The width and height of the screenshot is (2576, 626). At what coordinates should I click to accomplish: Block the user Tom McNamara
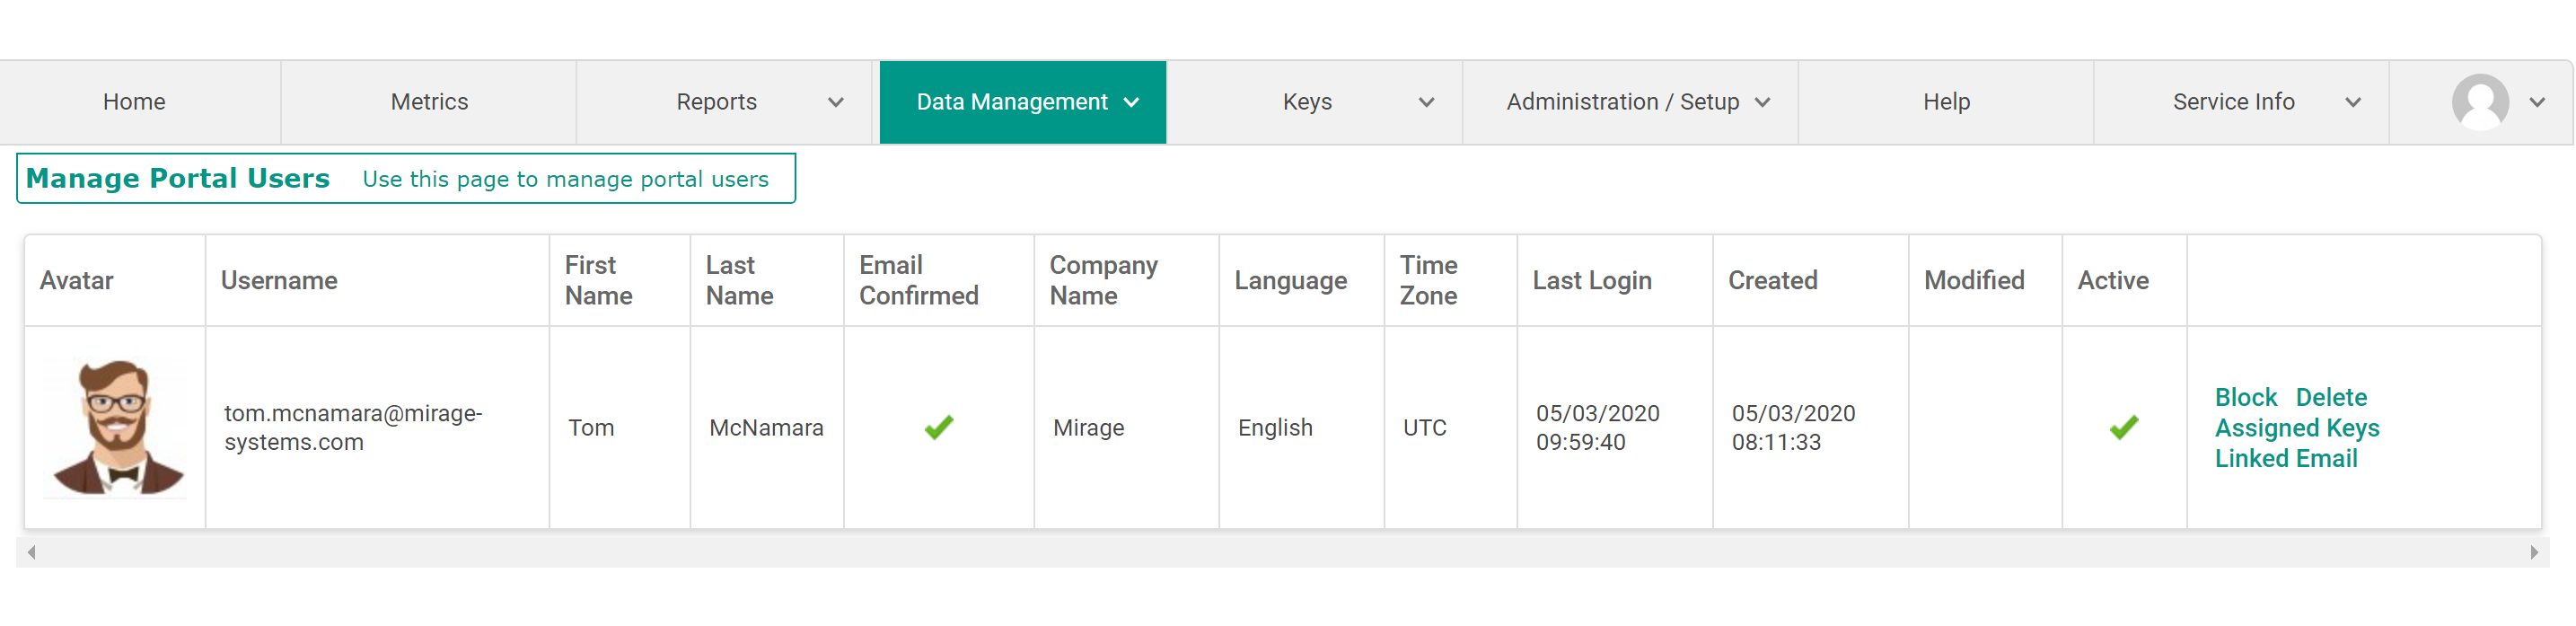pyautogui.click(x=2245, y=397)
